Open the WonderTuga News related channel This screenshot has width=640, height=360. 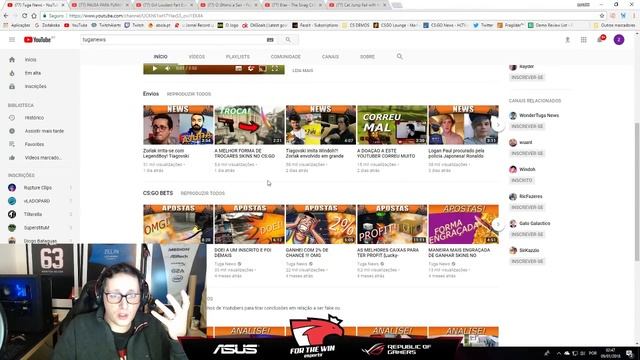click(x=539, y=116)
